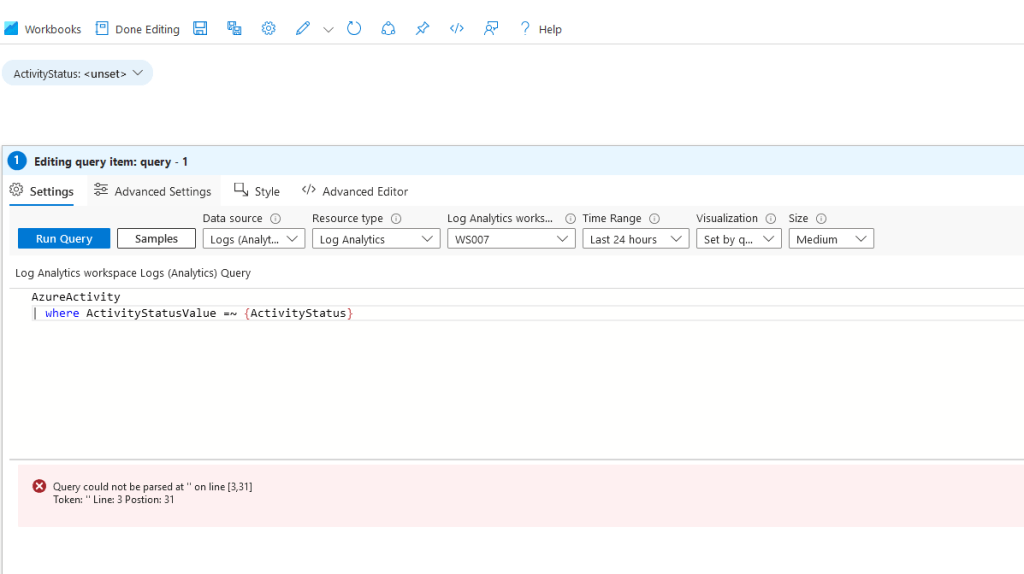Open Advanced Editor code icon in toolbar
This screenshot has width=1024, height=574.
coord(456,29)
